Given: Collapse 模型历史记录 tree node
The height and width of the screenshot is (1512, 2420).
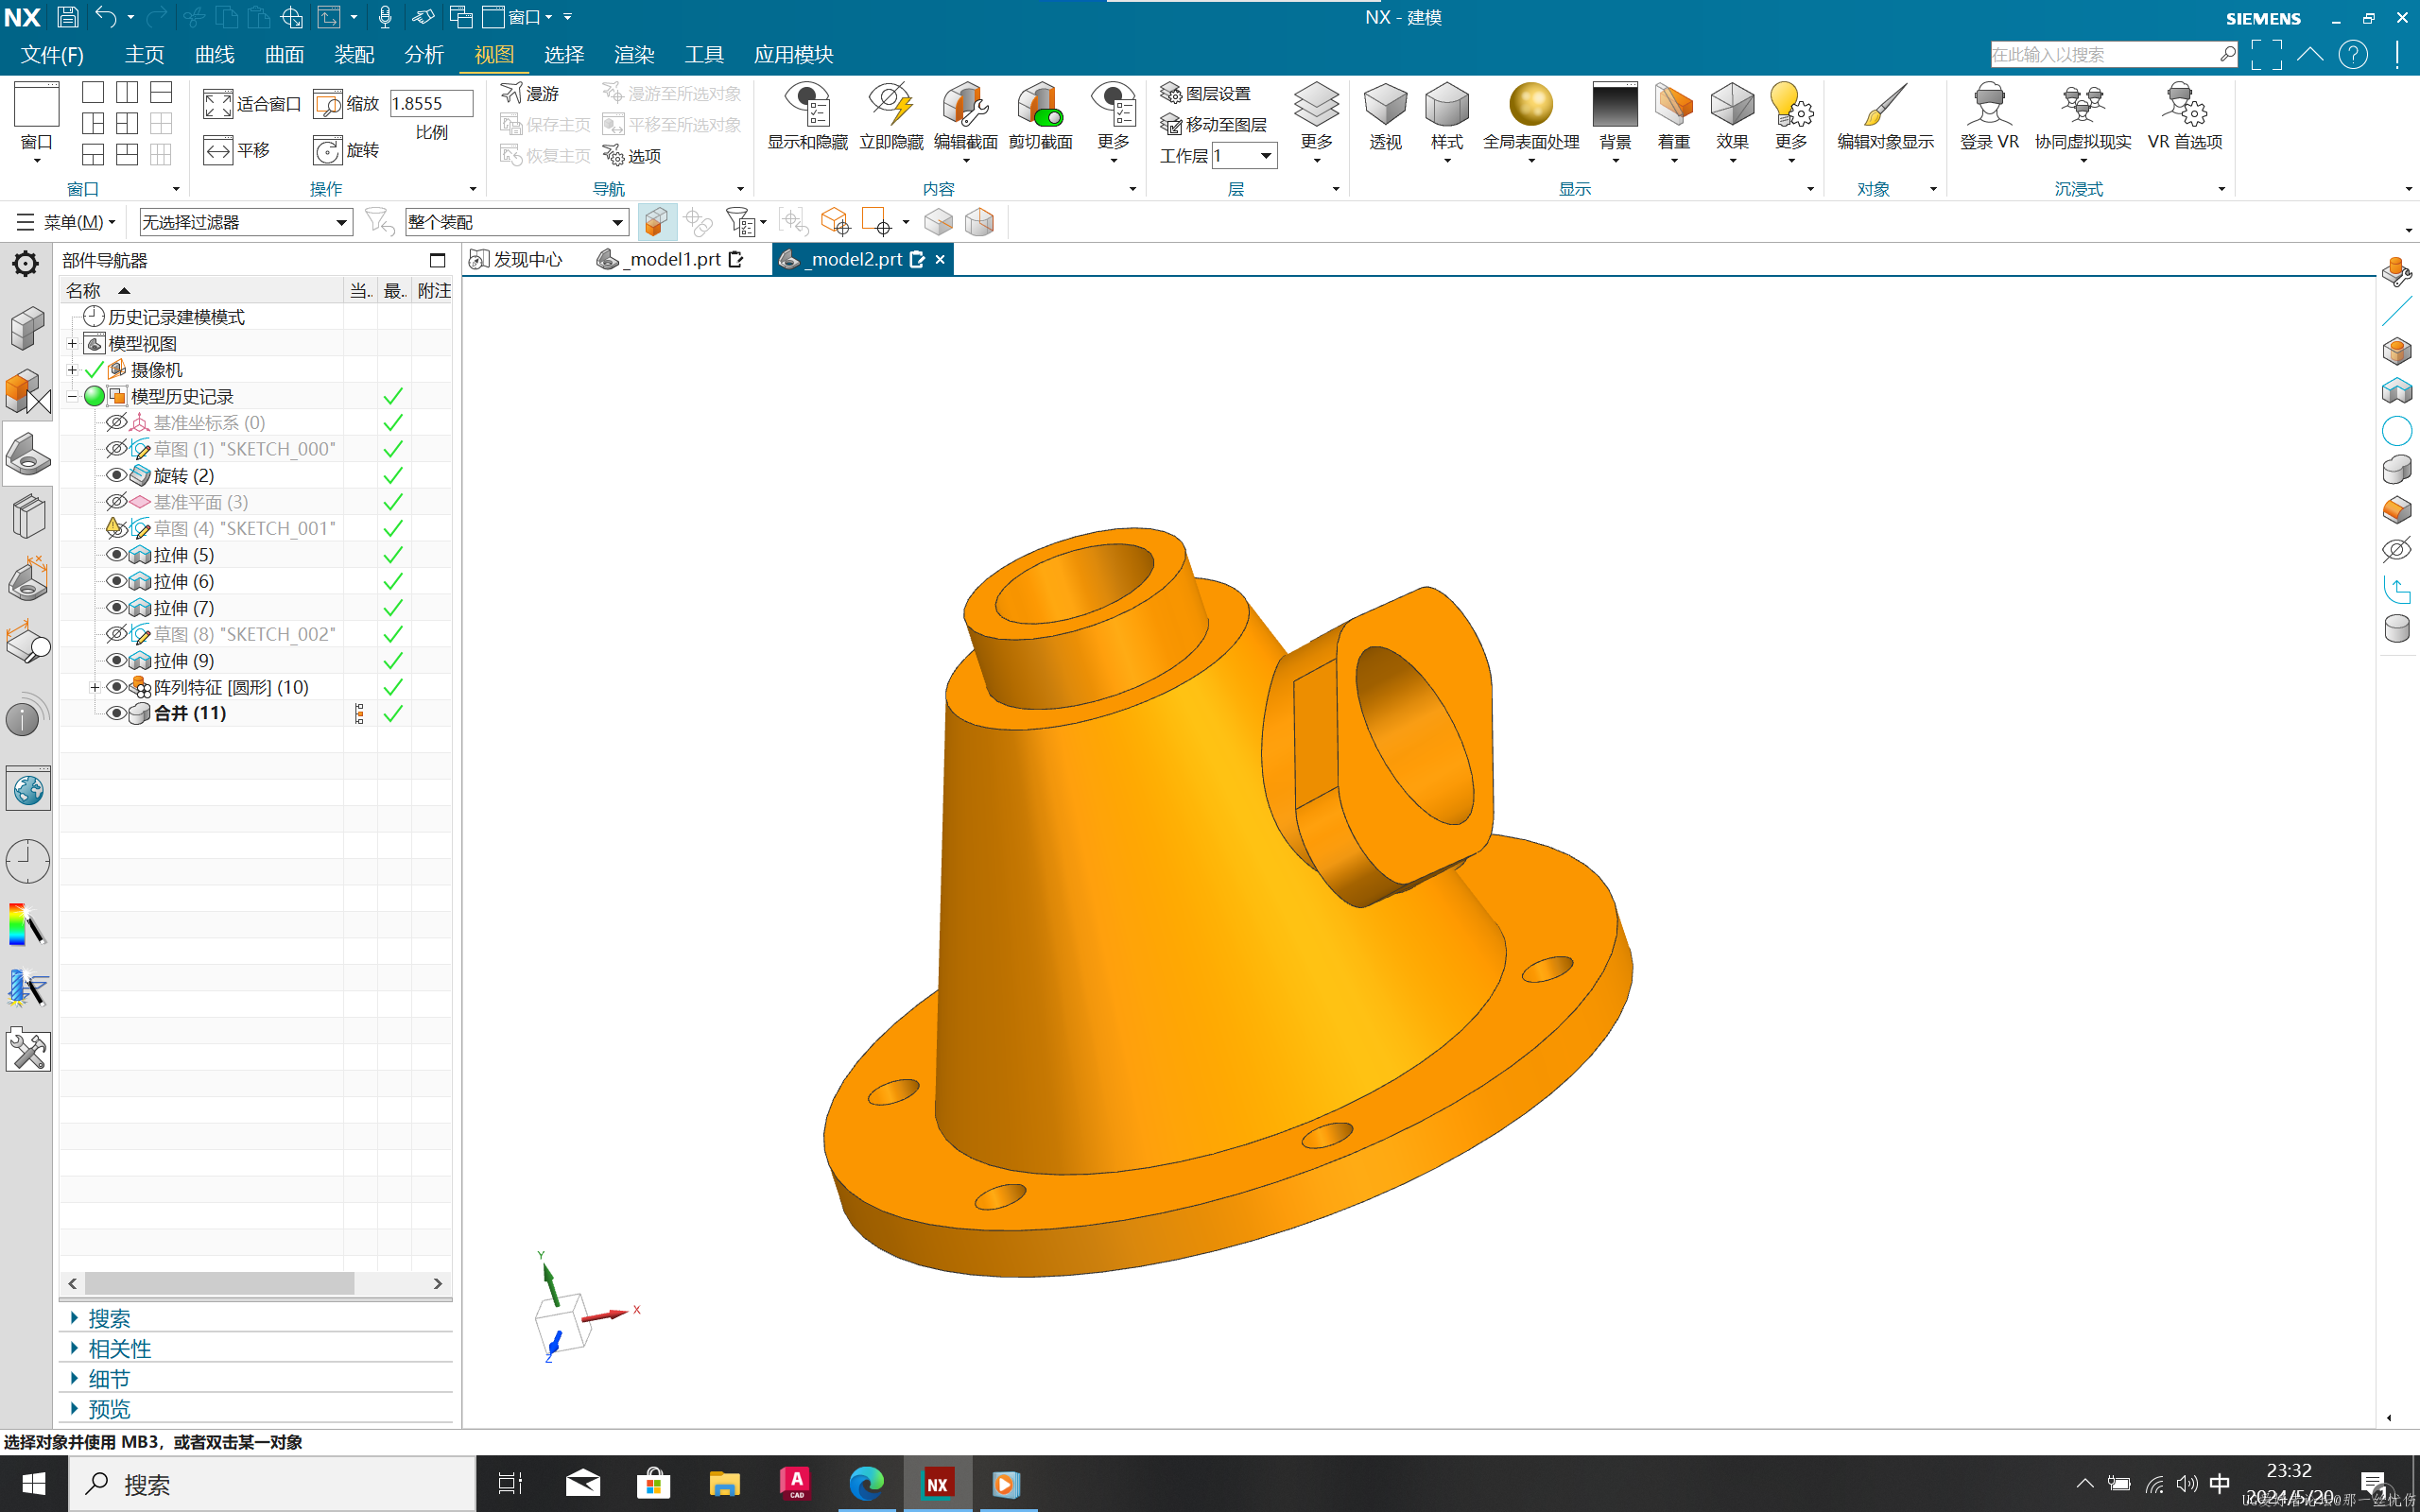Looking at the screenshot, I should point(72,396).
